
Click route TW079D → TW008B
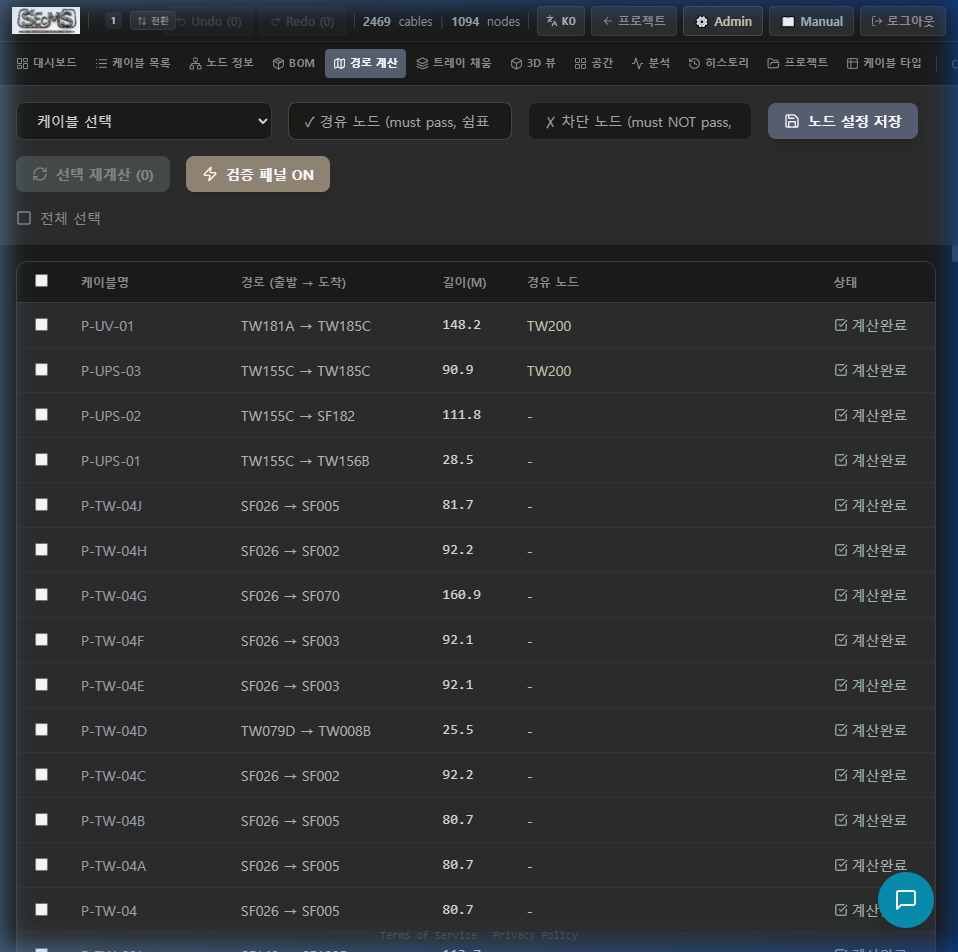pos(305,731)
